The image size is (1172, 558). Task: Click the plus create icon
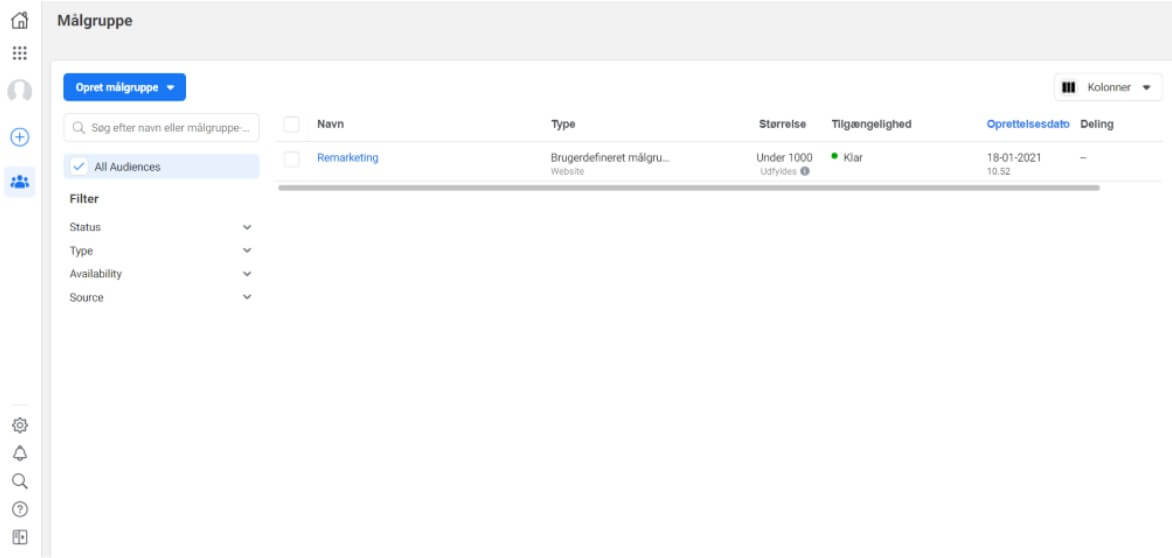[x=19, y=137]
